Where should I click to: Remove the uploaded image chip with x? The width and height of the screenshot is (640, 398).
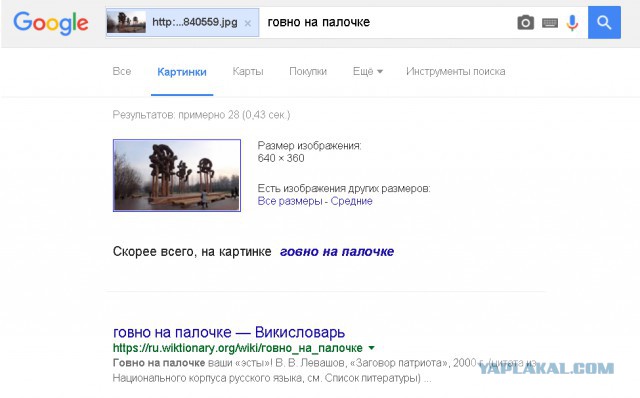click(x=247, y=23)
